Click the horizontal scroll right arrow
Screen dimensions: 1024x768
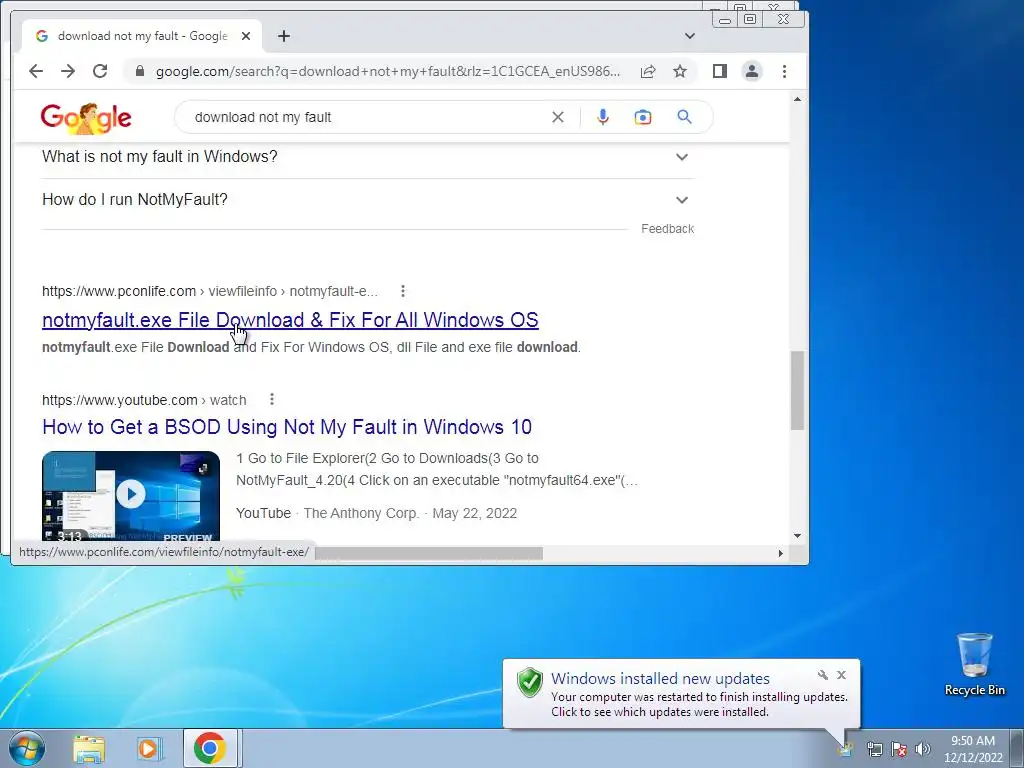point(780,553)
